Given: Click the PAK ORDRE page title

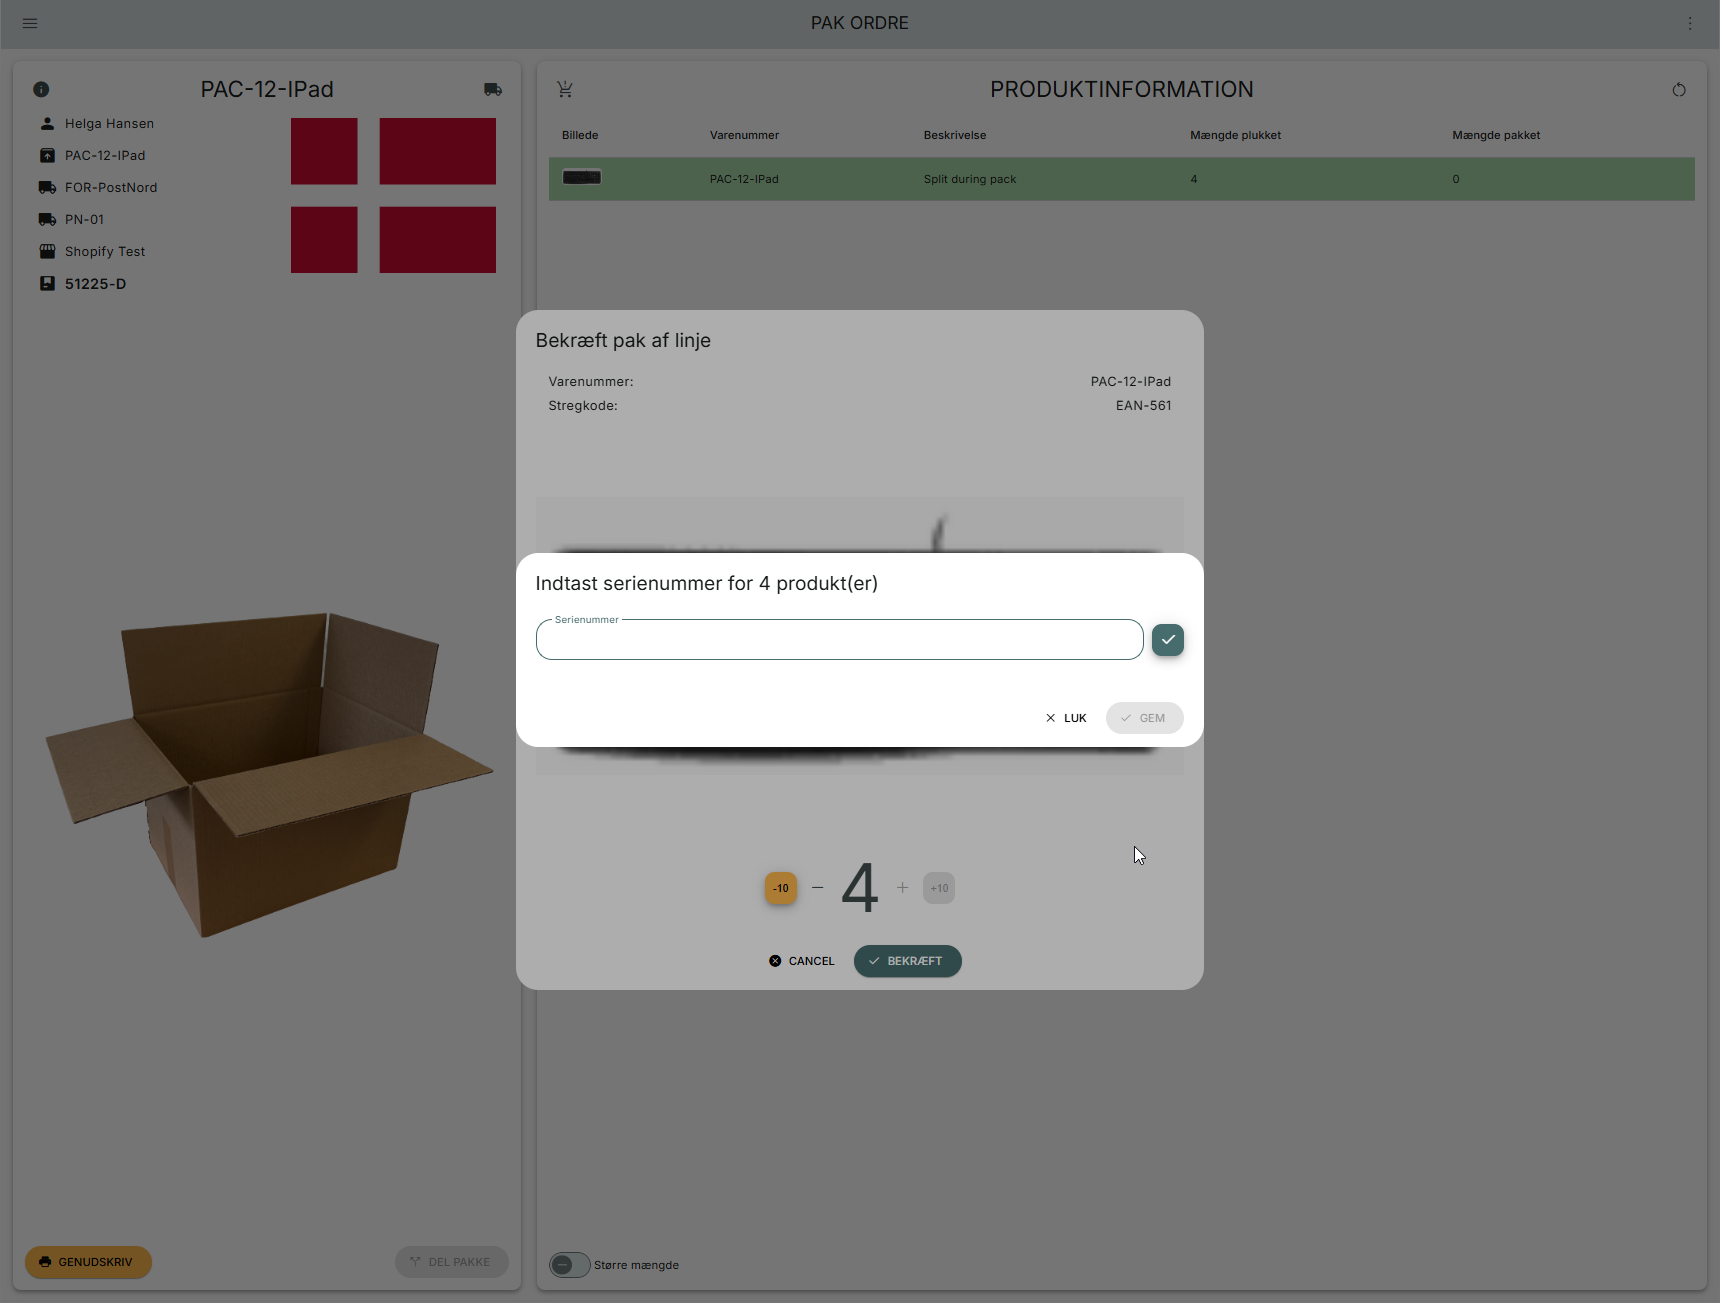Looking at the screenshot, I should pyautogui.click(x=860, y=23).
